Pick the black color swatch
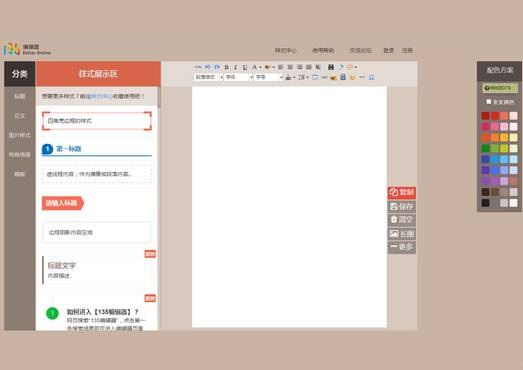The width and height of the screenshot is (523, 370). pos(485,203)
